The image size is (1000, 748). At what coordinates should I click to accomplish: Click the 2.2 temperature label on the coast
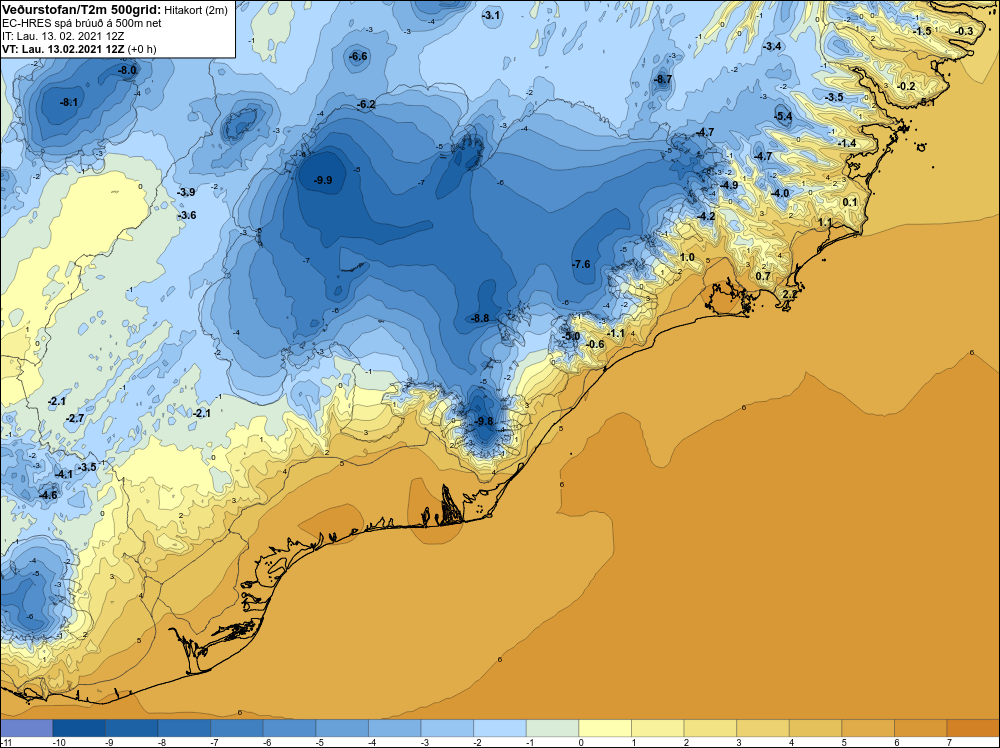pyautogui.click(x=790, y=294)
